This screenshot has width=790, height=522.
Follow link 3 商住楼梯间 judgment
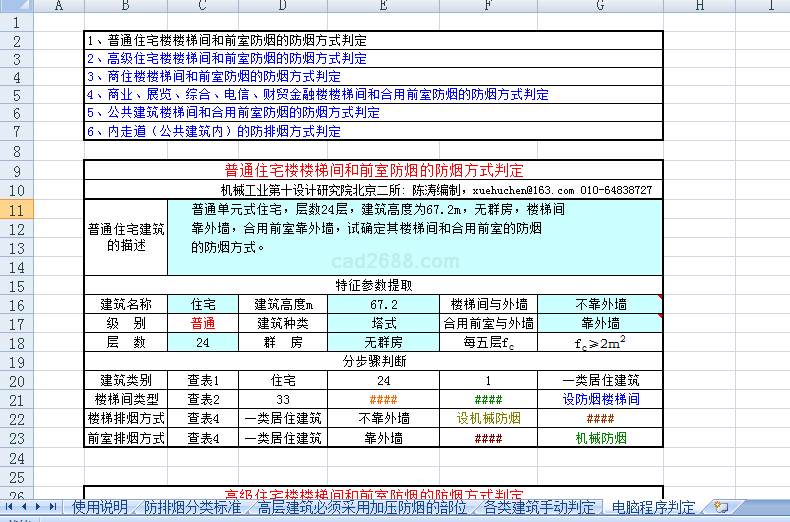(x=213, y=77)
